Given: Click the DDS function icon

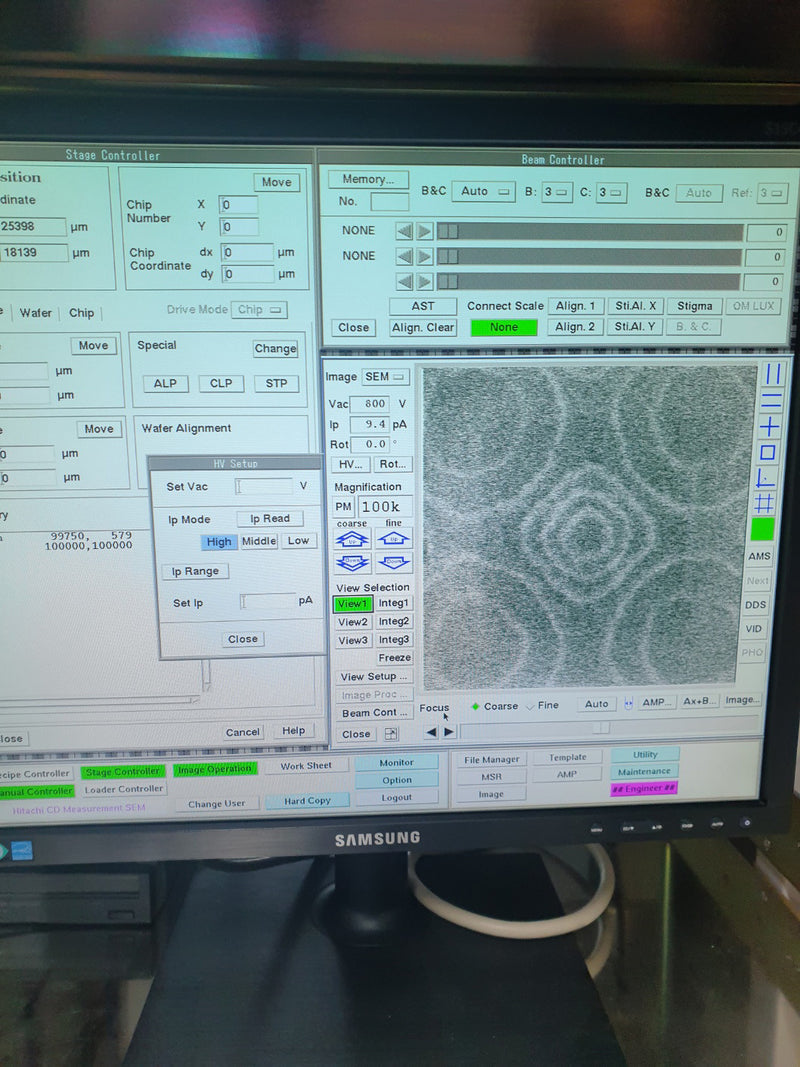Looking at the screenshot, I should click(756, 604).
